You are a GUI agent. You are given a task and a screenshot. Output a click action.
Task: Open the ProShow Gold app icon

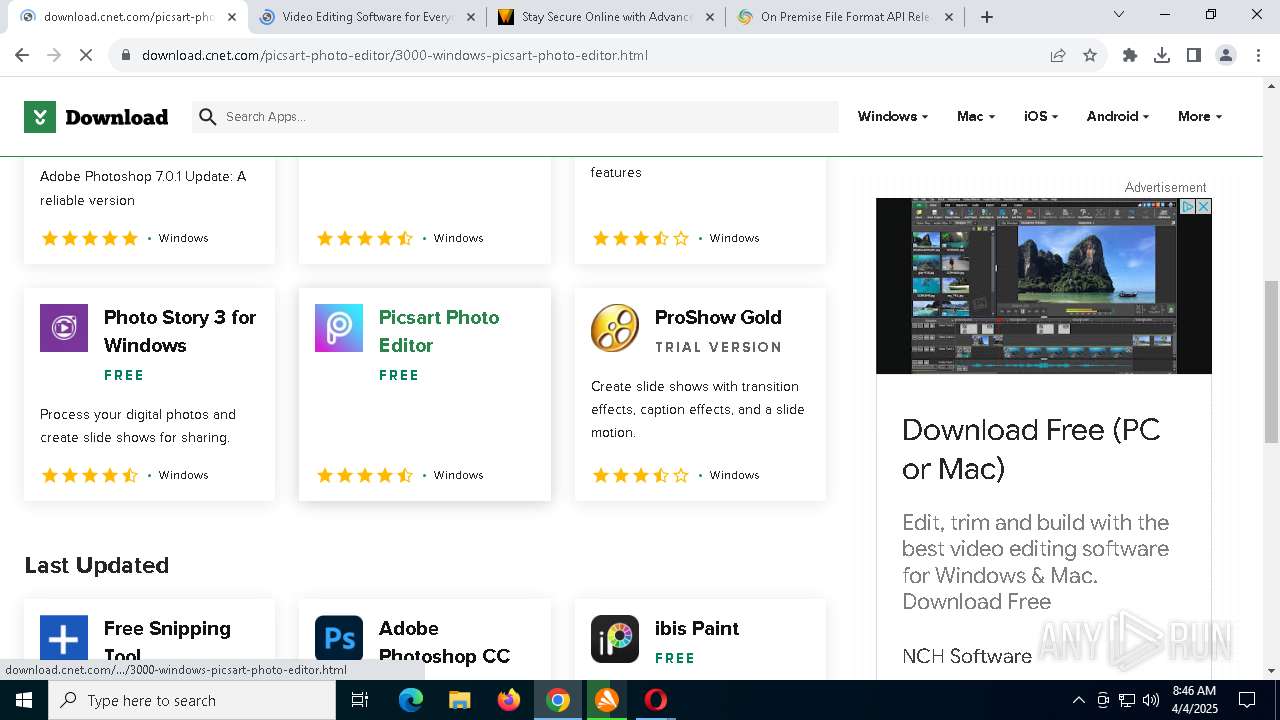point(615,328)
